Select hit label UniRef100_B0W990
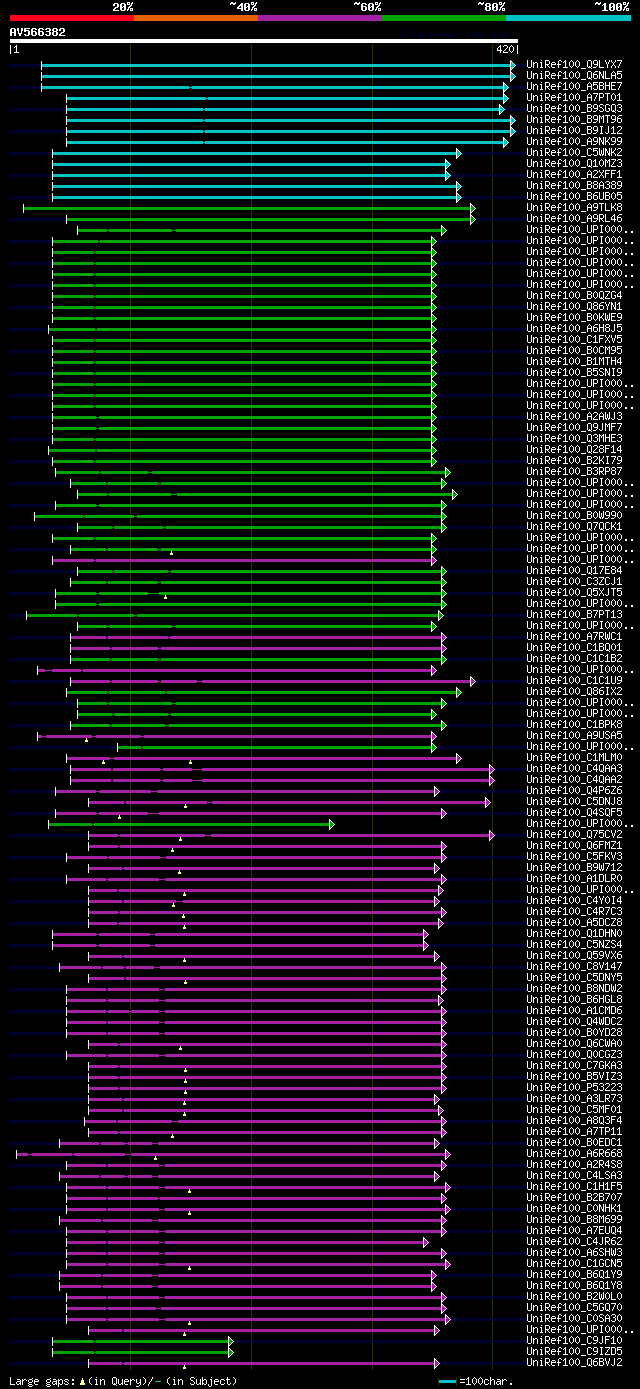The height and width of the screenshot is (1389, 640). click(x=574, y=515)
